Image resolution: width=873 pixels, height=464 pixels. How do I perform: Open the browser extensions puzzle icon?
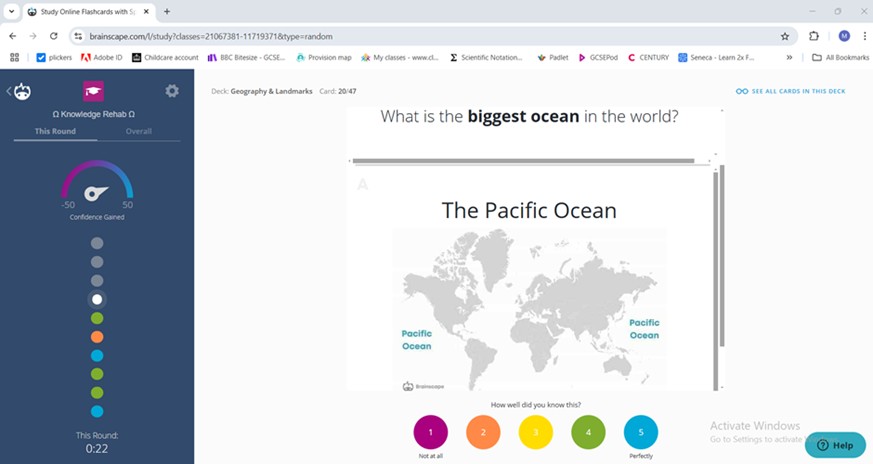[814, 35]
